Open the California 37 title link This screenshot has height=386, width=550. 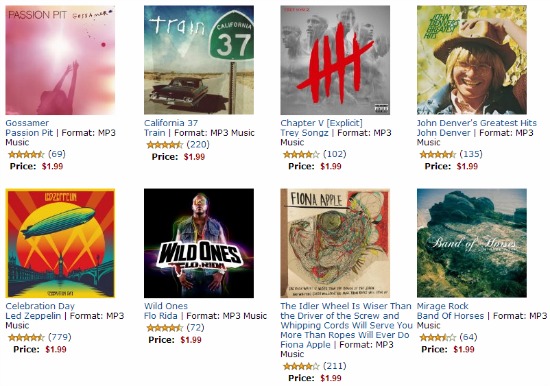171,123
